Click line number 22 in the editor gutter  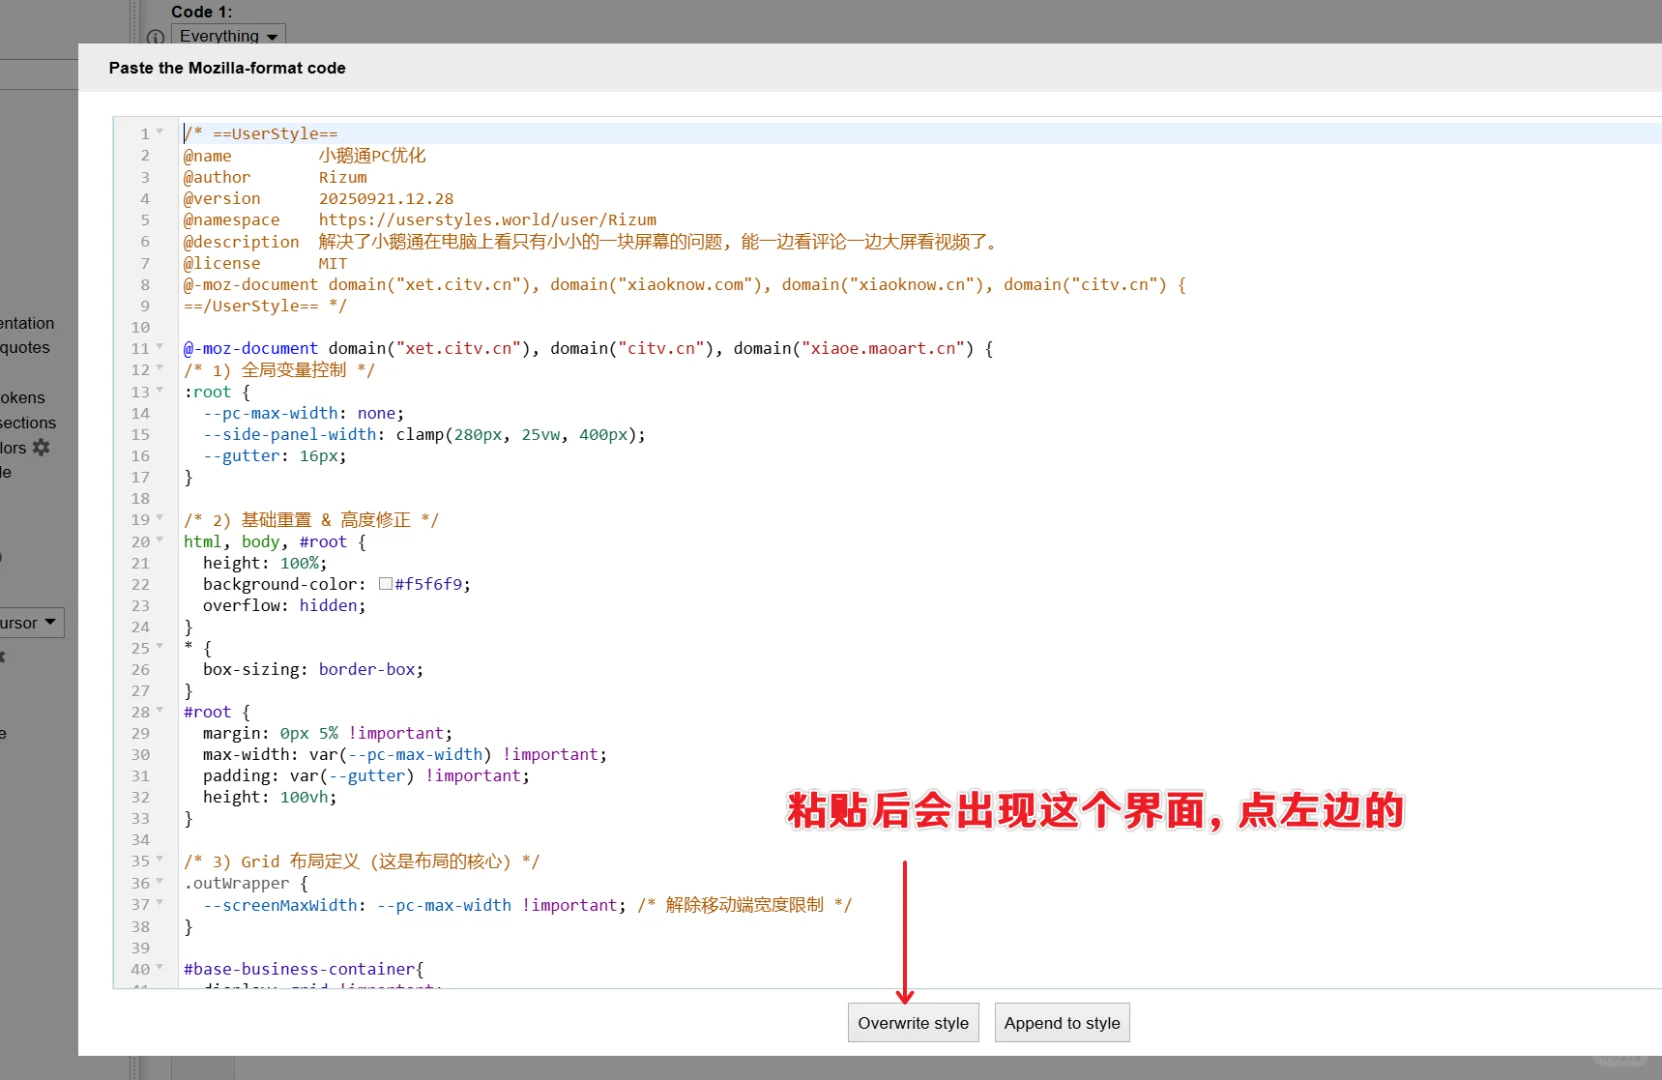tap(140, 584)
